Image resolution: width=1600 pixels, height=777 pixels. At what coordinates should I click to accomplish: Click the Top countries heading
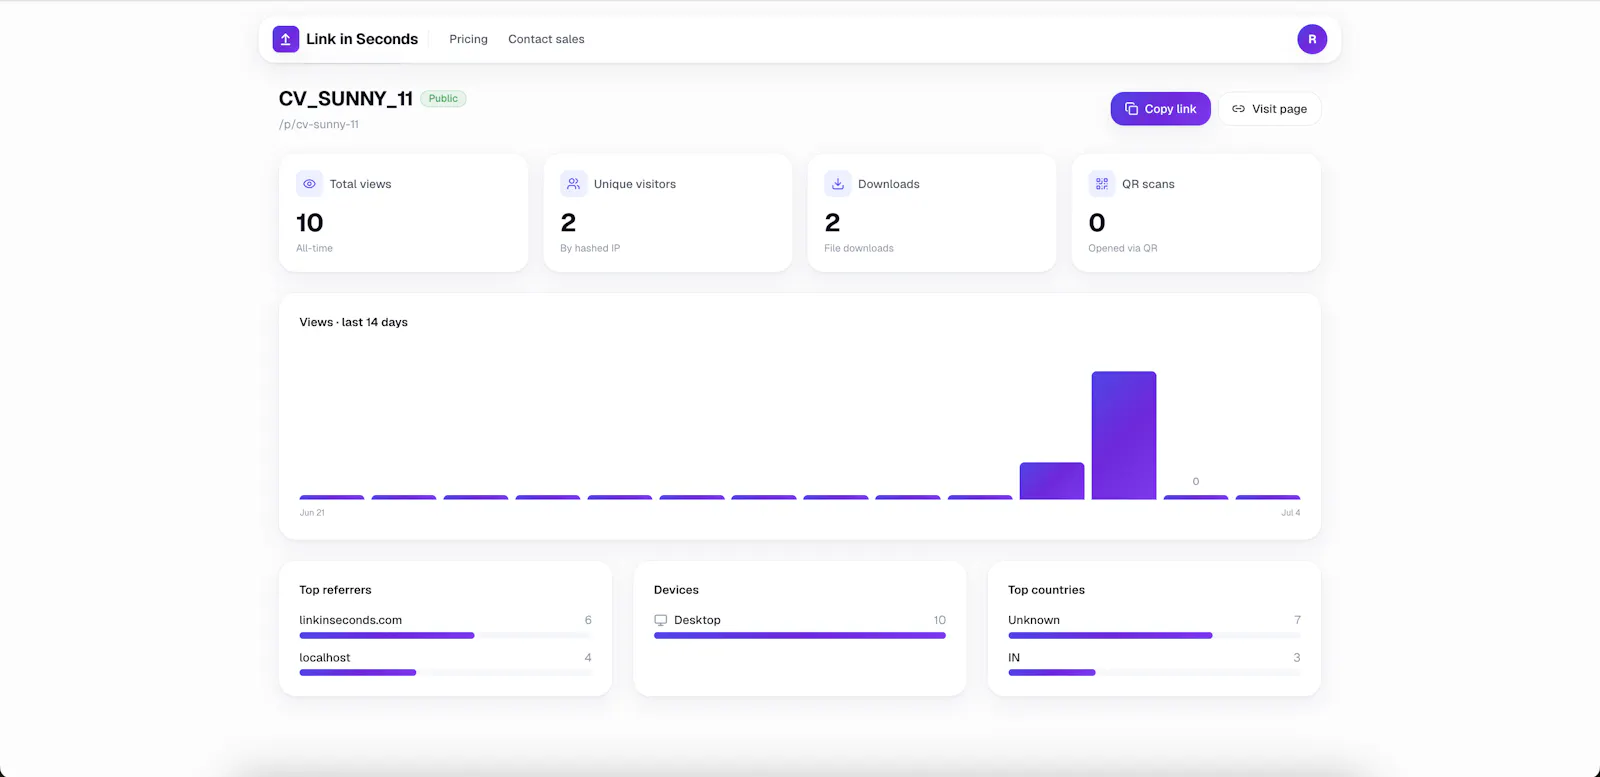[1046, 590]
